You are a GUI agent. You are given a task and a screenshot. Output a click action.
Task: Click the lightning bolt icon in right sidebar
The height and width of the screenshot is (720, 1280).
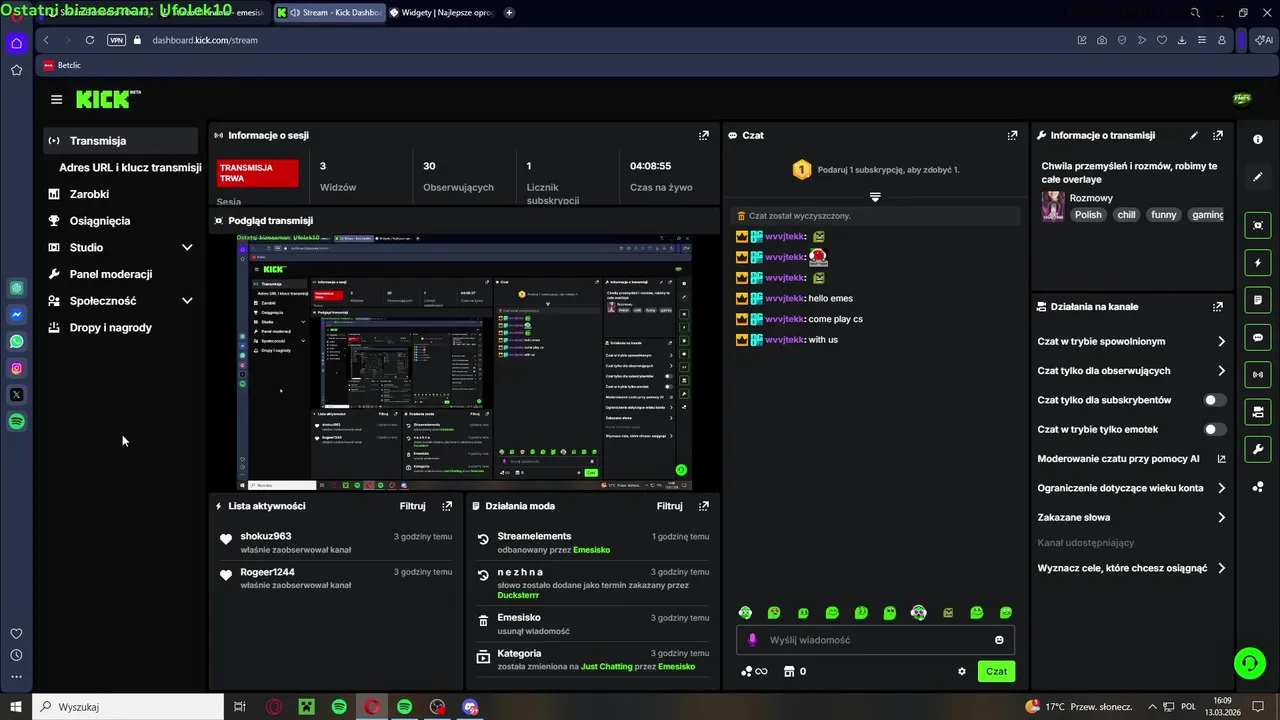pos(1258,263)
